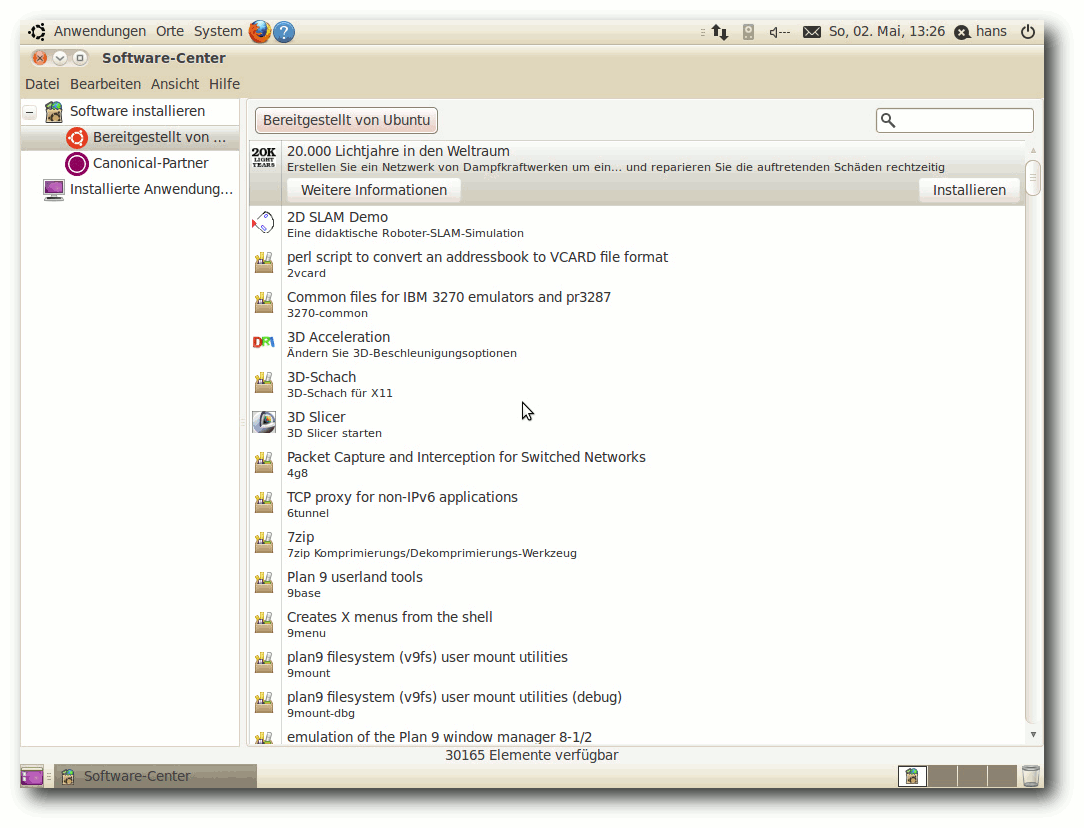Open the trash icon in bottom panel
The image size is (1084, 828).
tap(1031, 776)
